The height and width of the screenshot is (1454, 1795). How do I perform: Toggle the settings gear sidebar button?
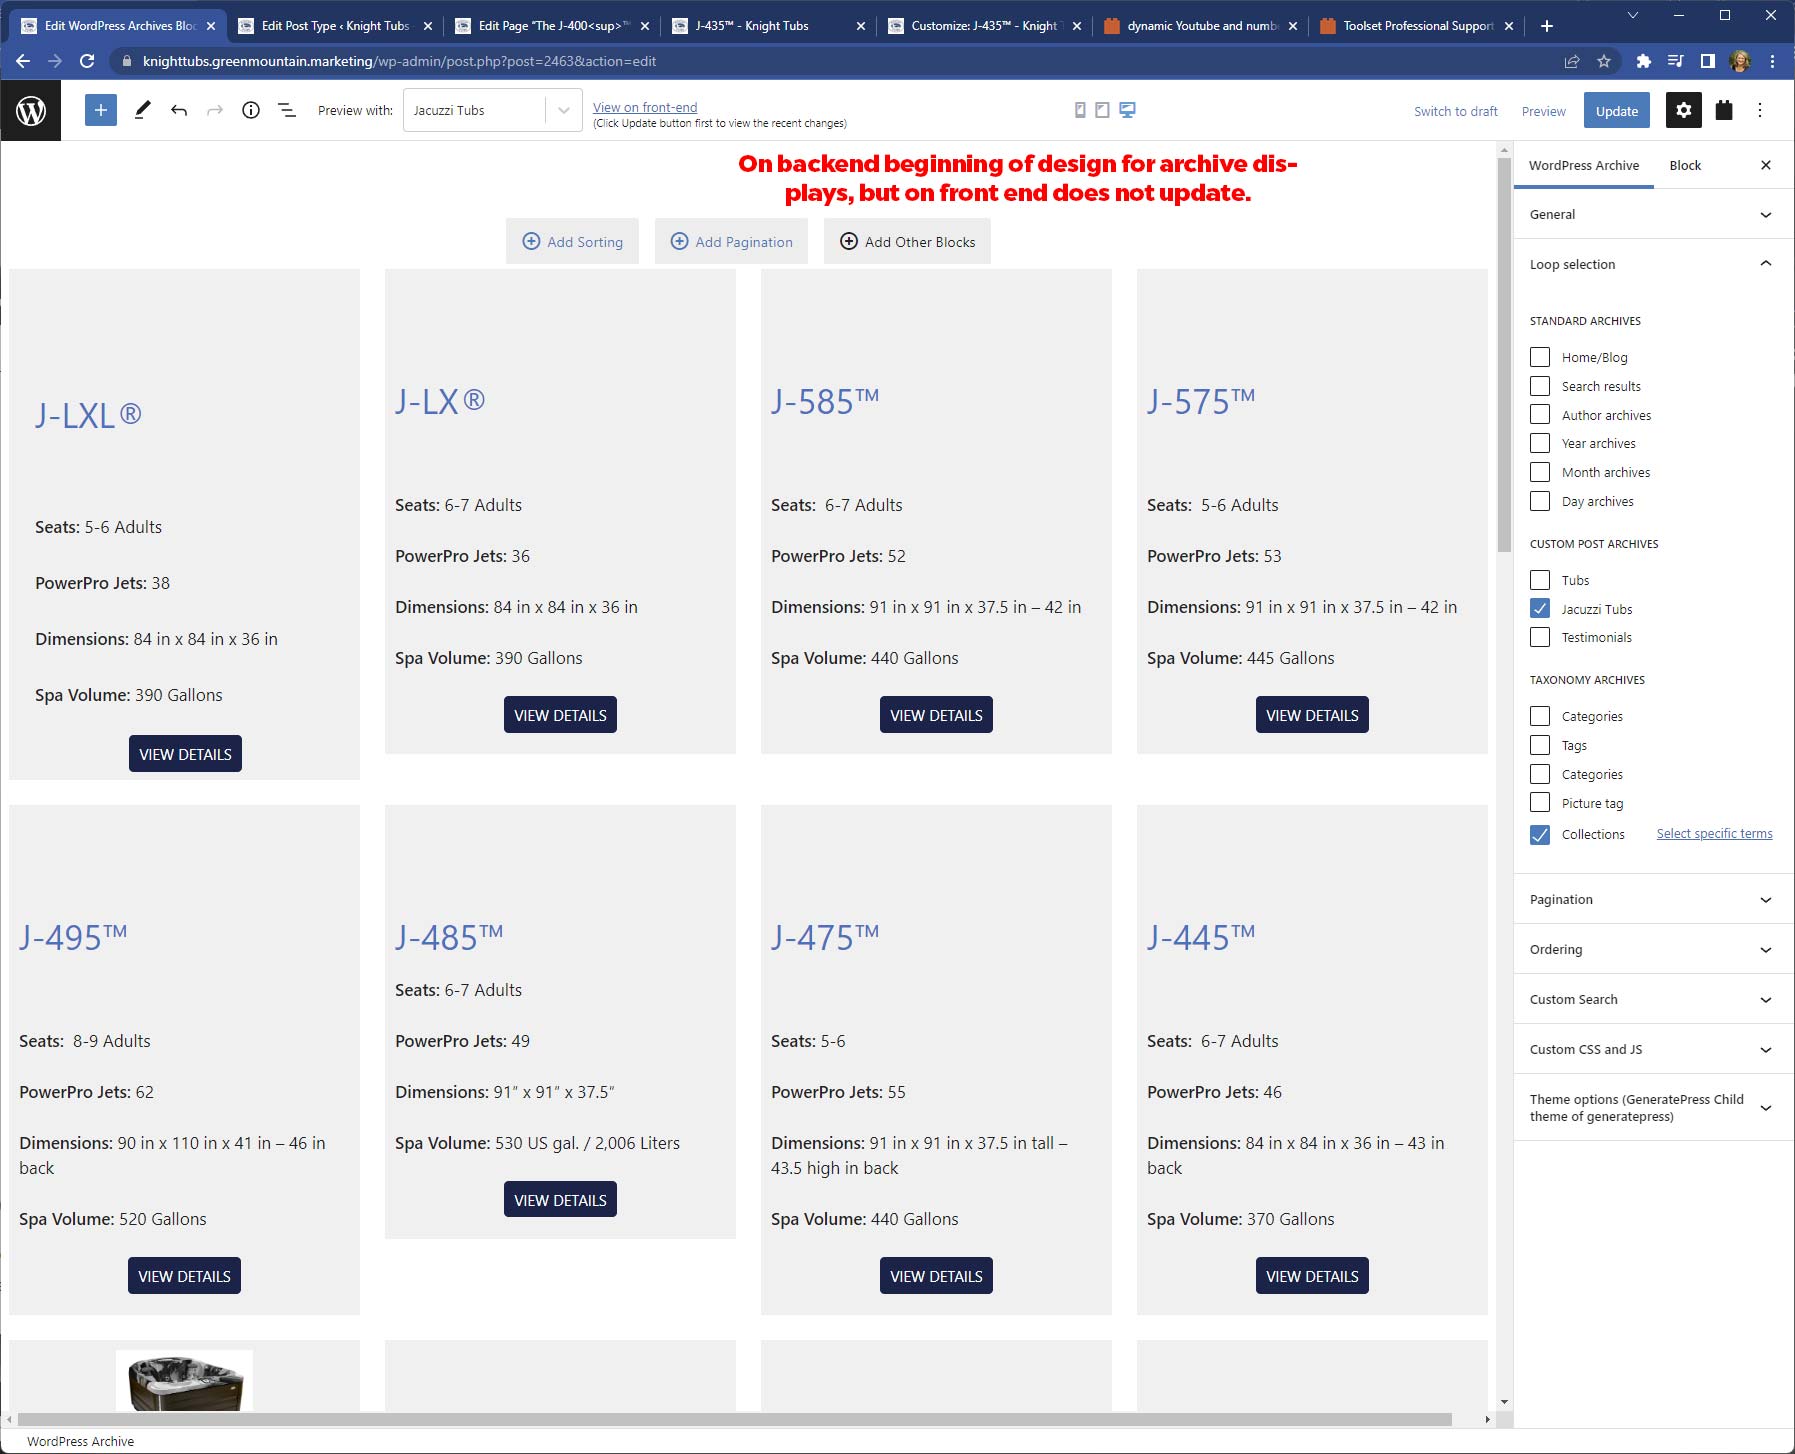point(1684,110)
